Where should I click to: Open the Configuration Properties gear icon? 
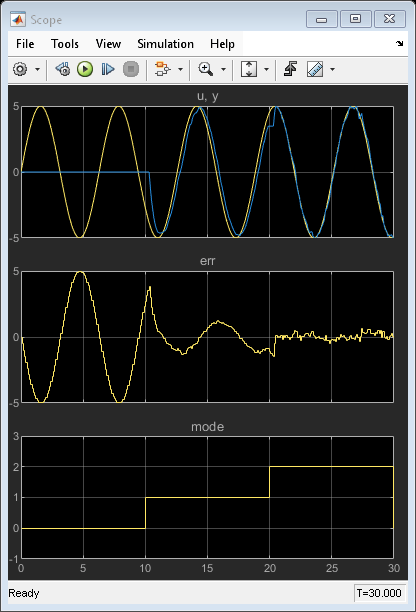20,69
